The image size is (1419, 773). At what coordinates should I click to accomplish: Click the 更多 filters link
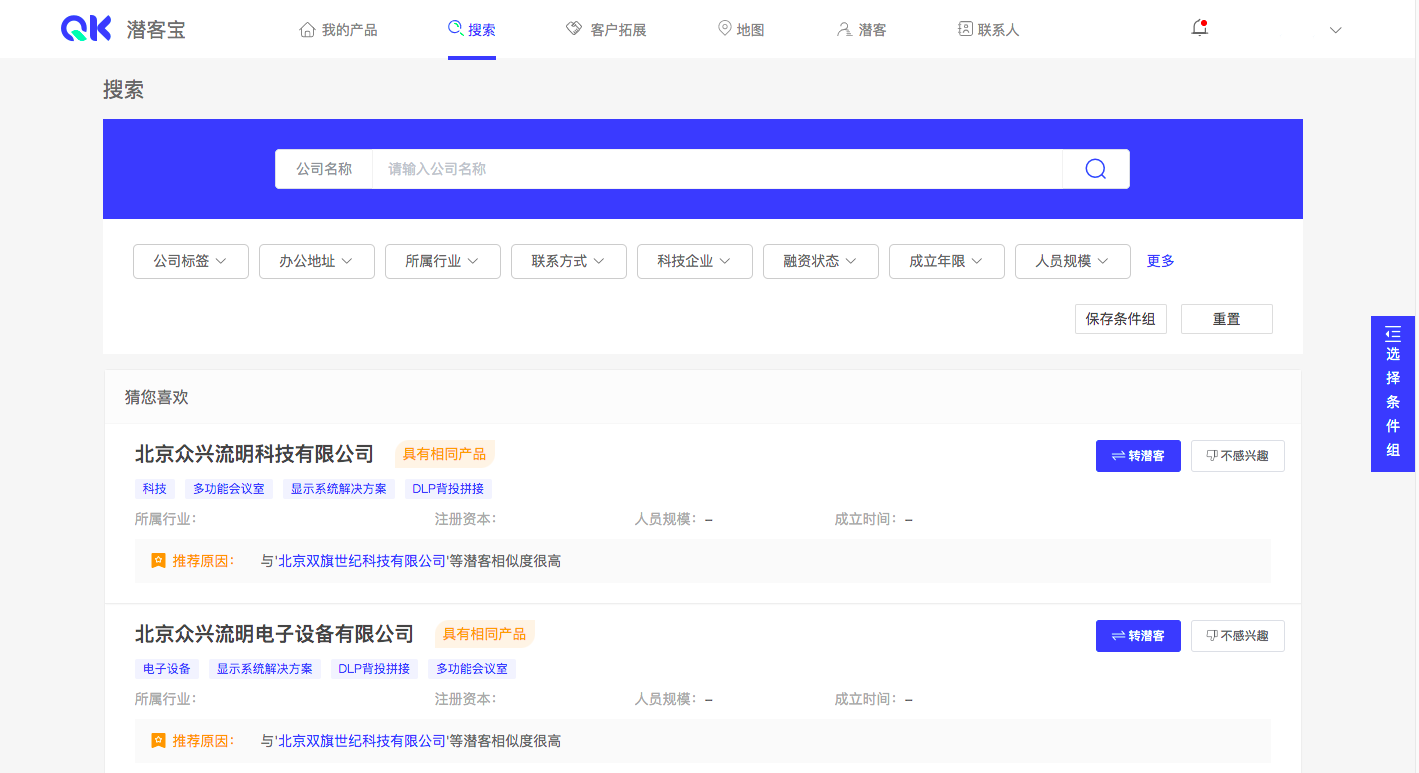tap(1160, 261)
